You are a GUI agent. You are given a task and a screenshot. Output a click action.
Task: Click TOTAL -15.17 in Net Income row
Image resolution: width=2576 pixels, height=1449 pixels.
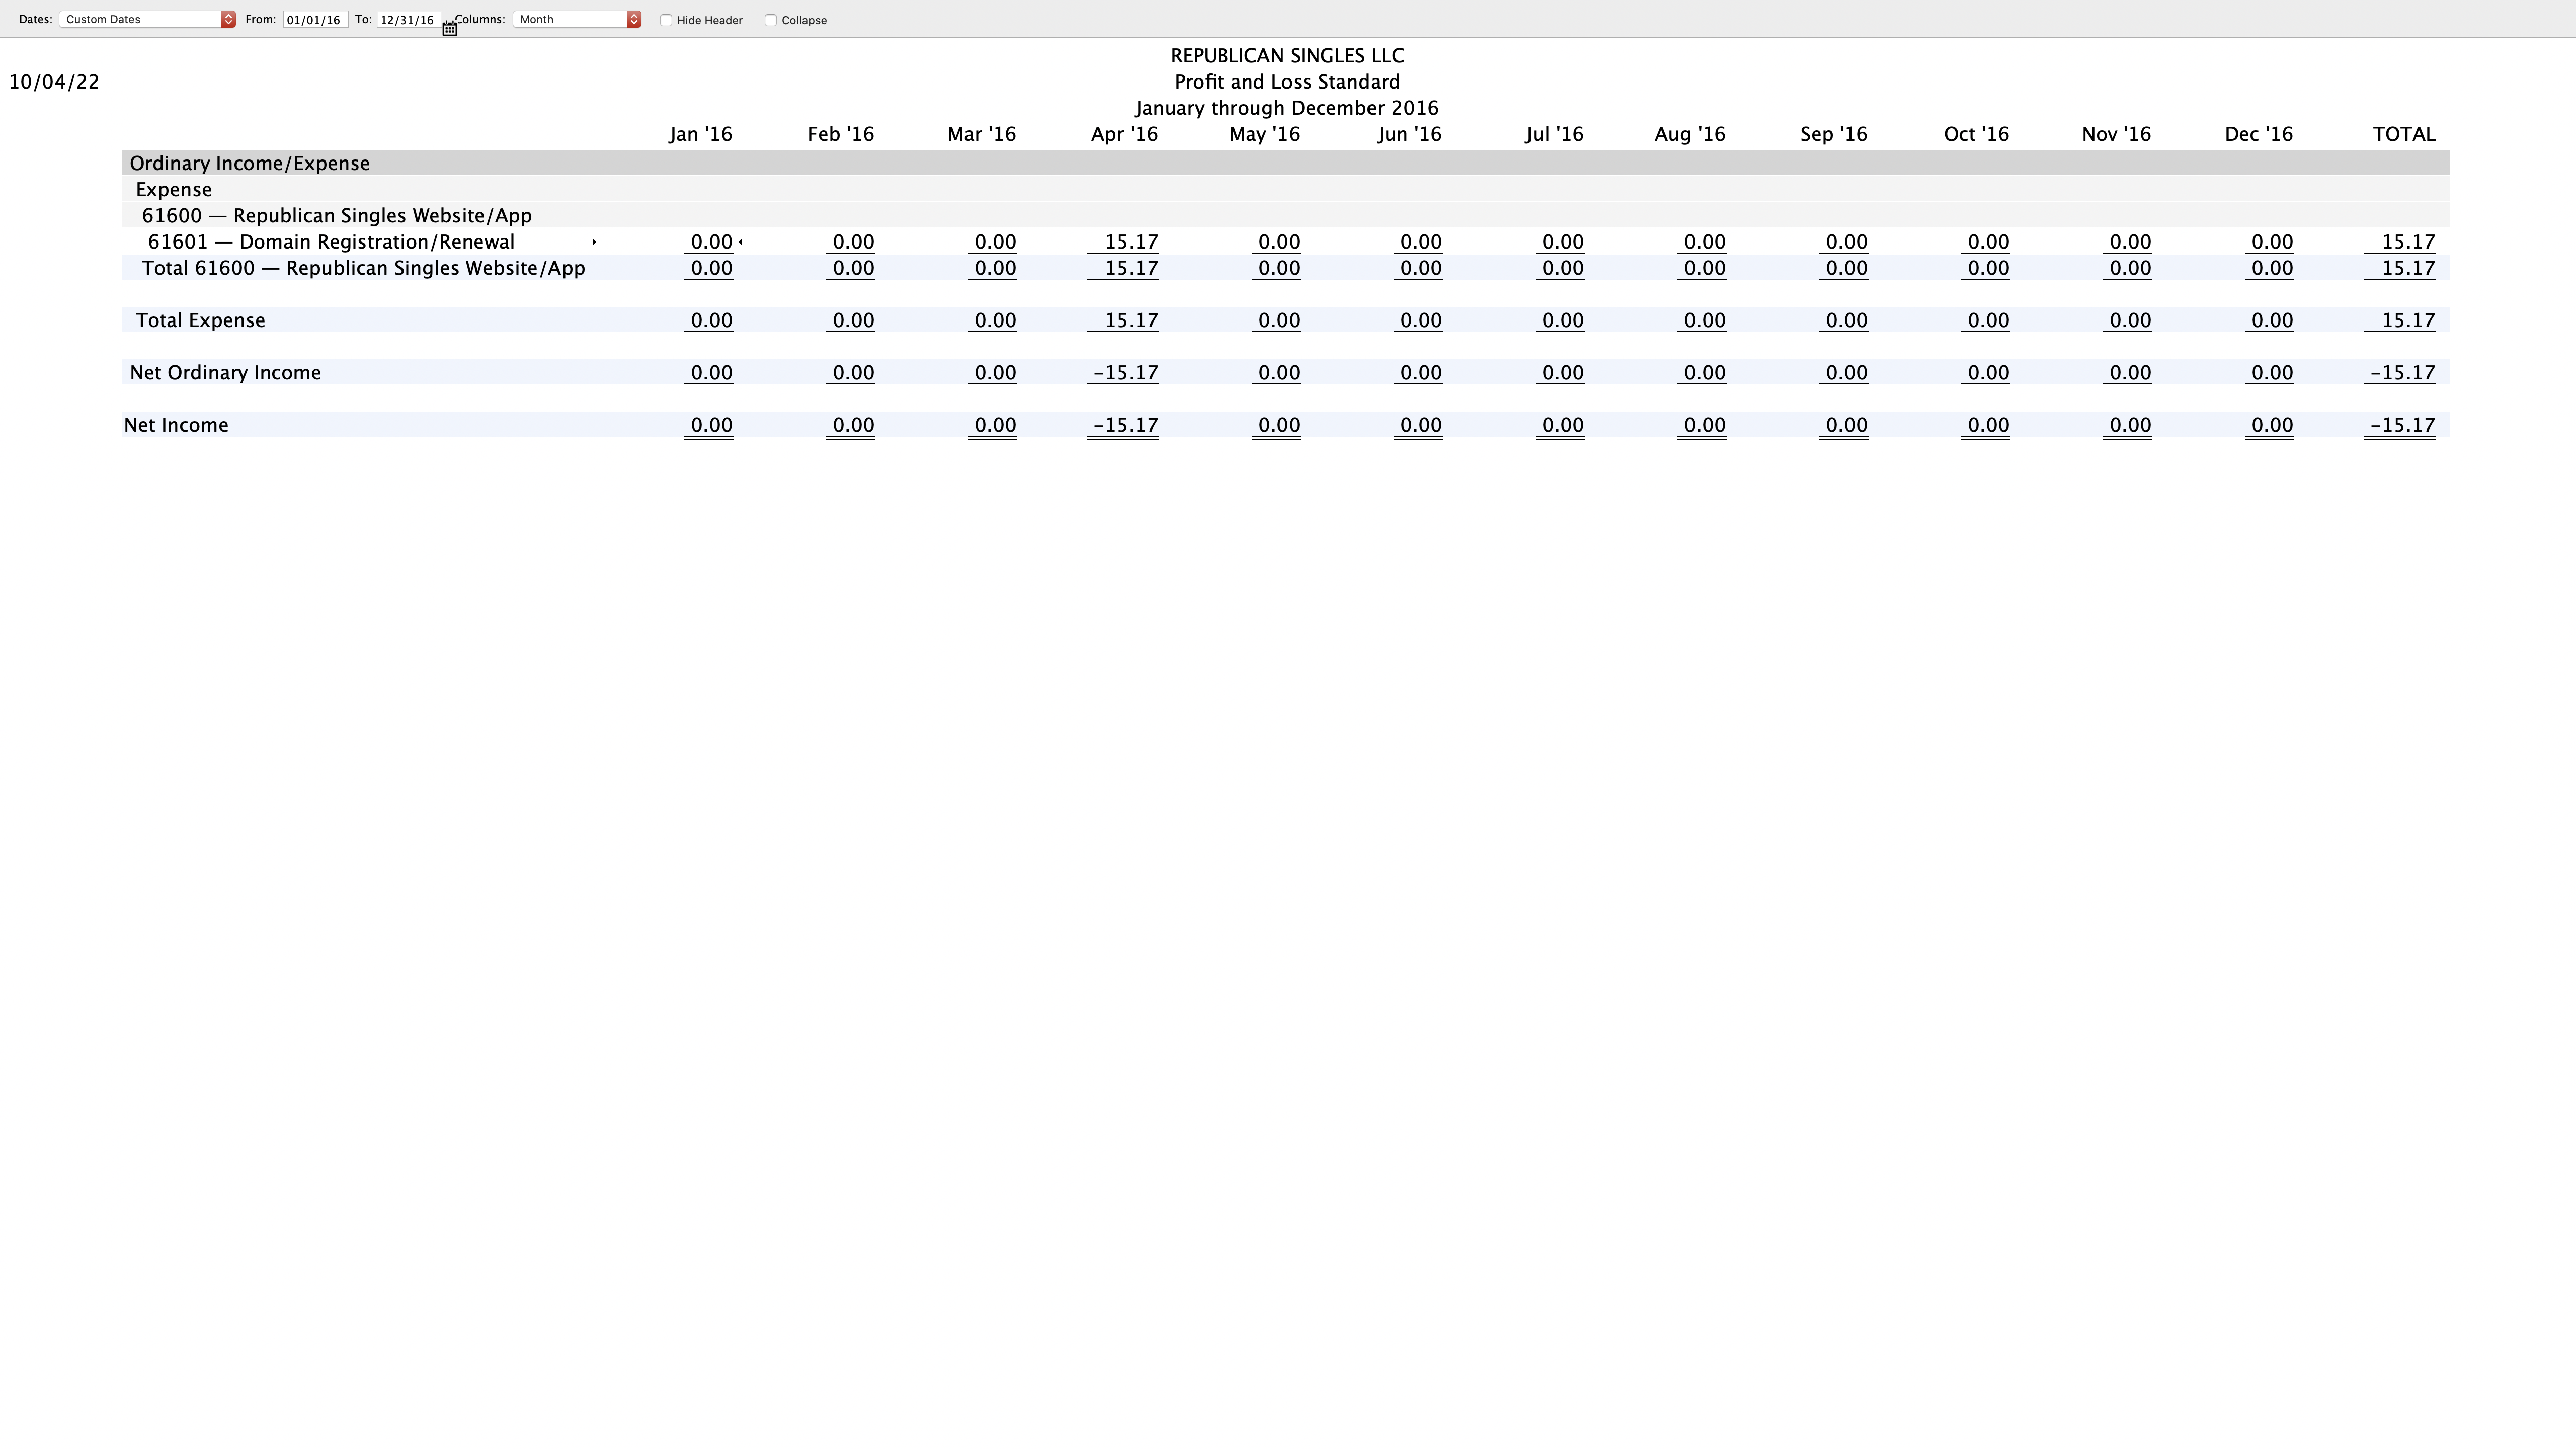point(2403,425)
